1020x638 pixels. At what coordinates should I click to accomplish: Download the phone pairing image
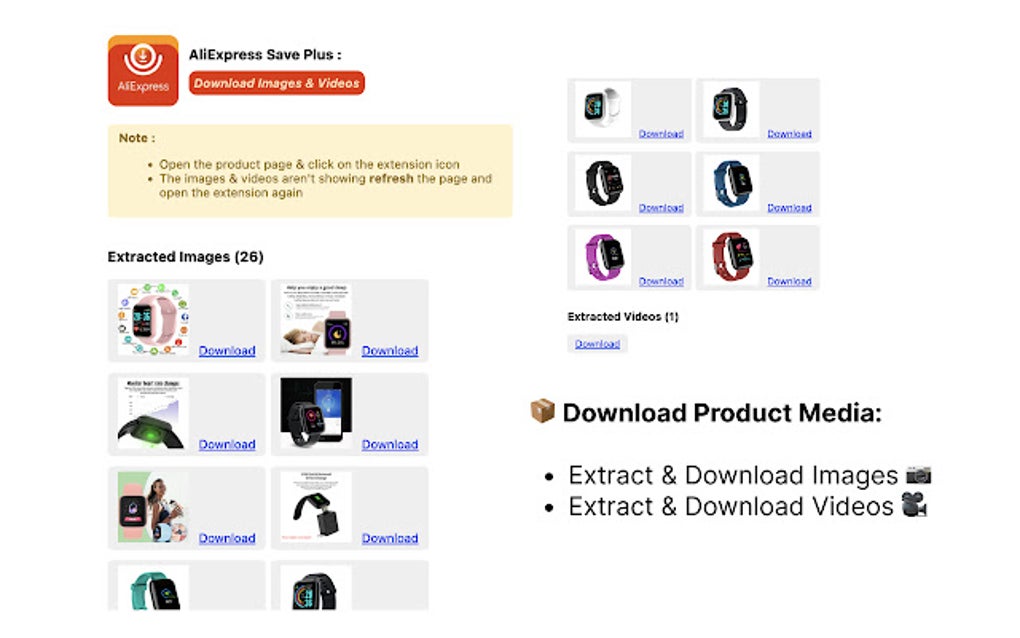coord(389,444)
